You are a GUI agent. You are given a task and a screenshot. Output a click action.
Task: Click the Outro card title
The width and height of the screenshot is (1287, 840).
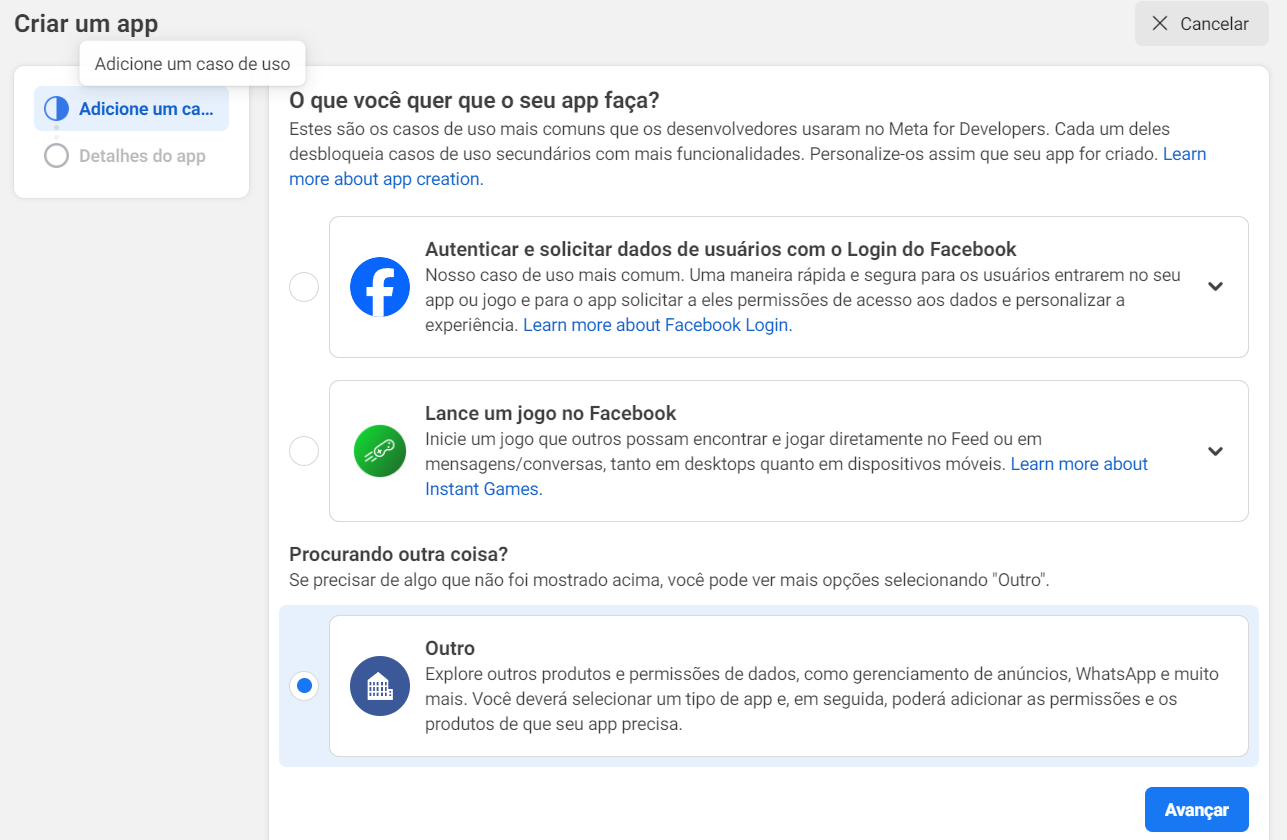(450, 648)
